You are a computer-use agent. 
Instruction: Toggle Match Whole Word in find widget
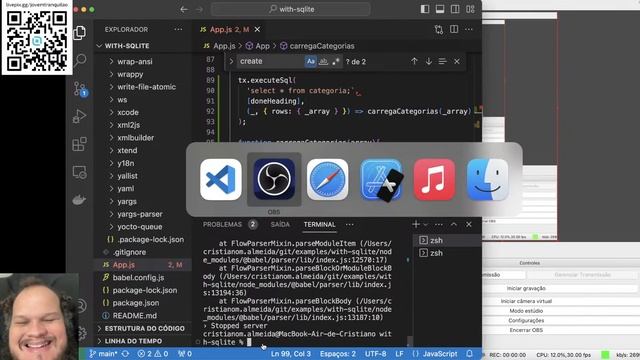[x=323, y=61]
